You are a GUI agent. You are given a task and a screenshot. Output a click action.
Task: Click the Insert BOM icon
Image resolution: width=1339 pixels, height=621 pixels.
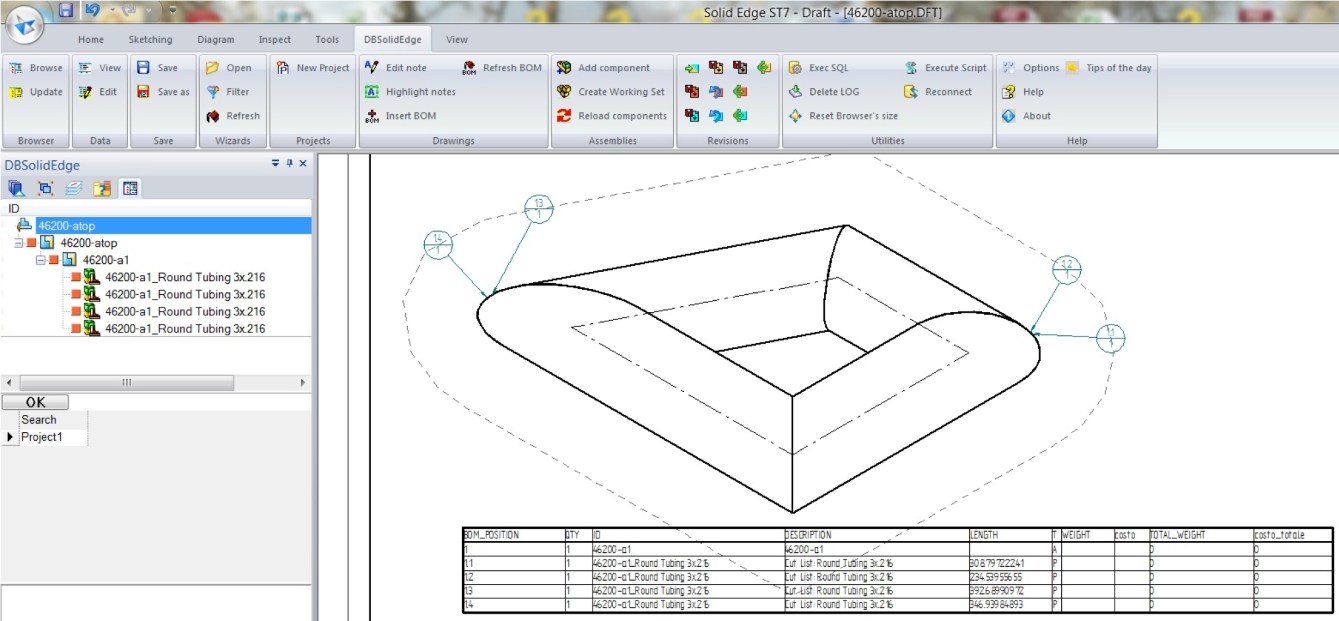pyautogui.click(x=372, y=116)
